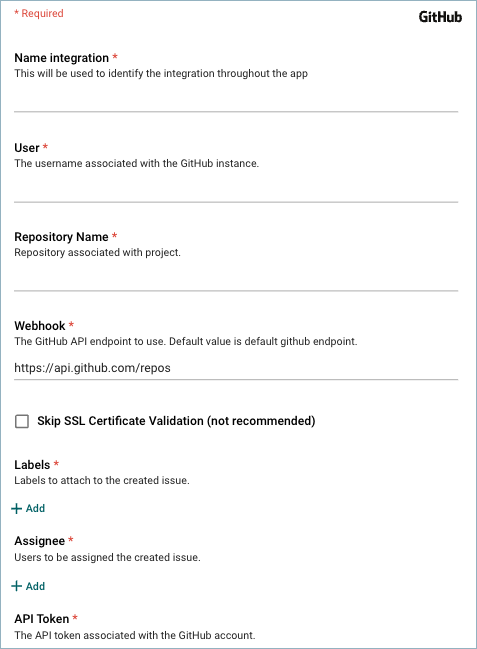This screenshot has height=649, width=477.
Task: Click the Webhook URL field
Action: 236,368
